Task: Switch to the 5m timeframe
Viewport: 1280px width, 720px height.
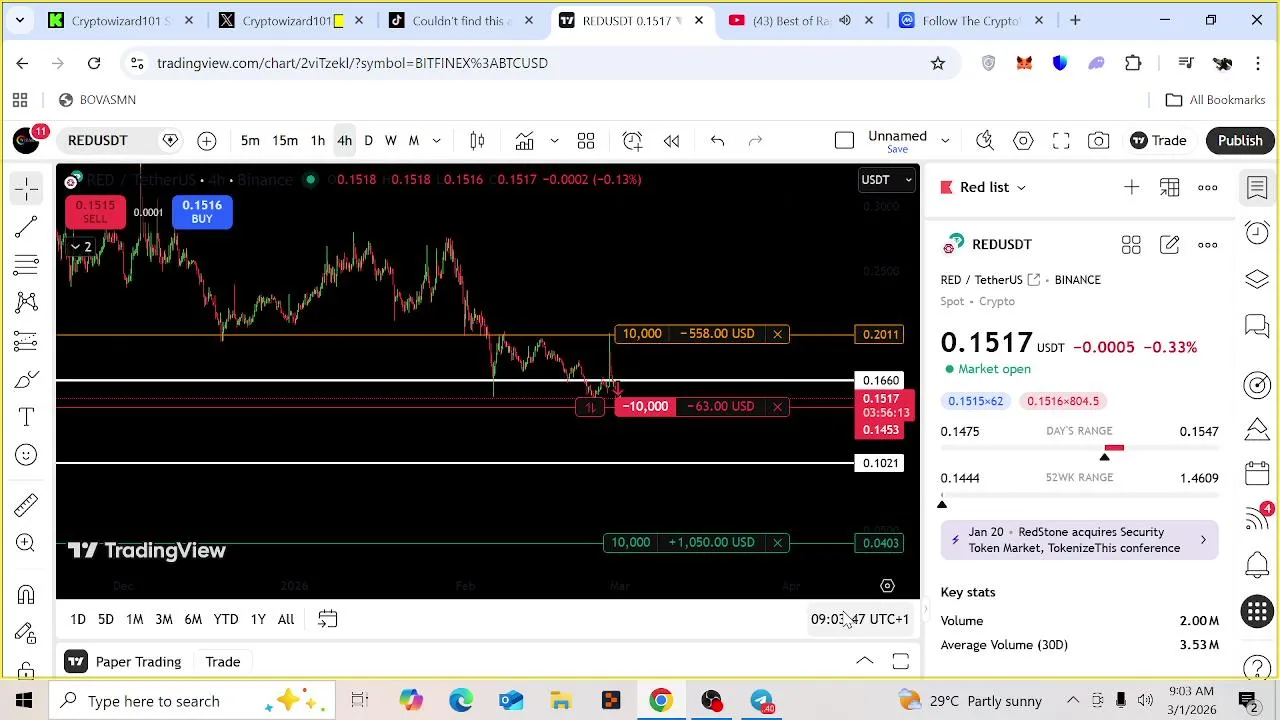Action: [250, 141]
